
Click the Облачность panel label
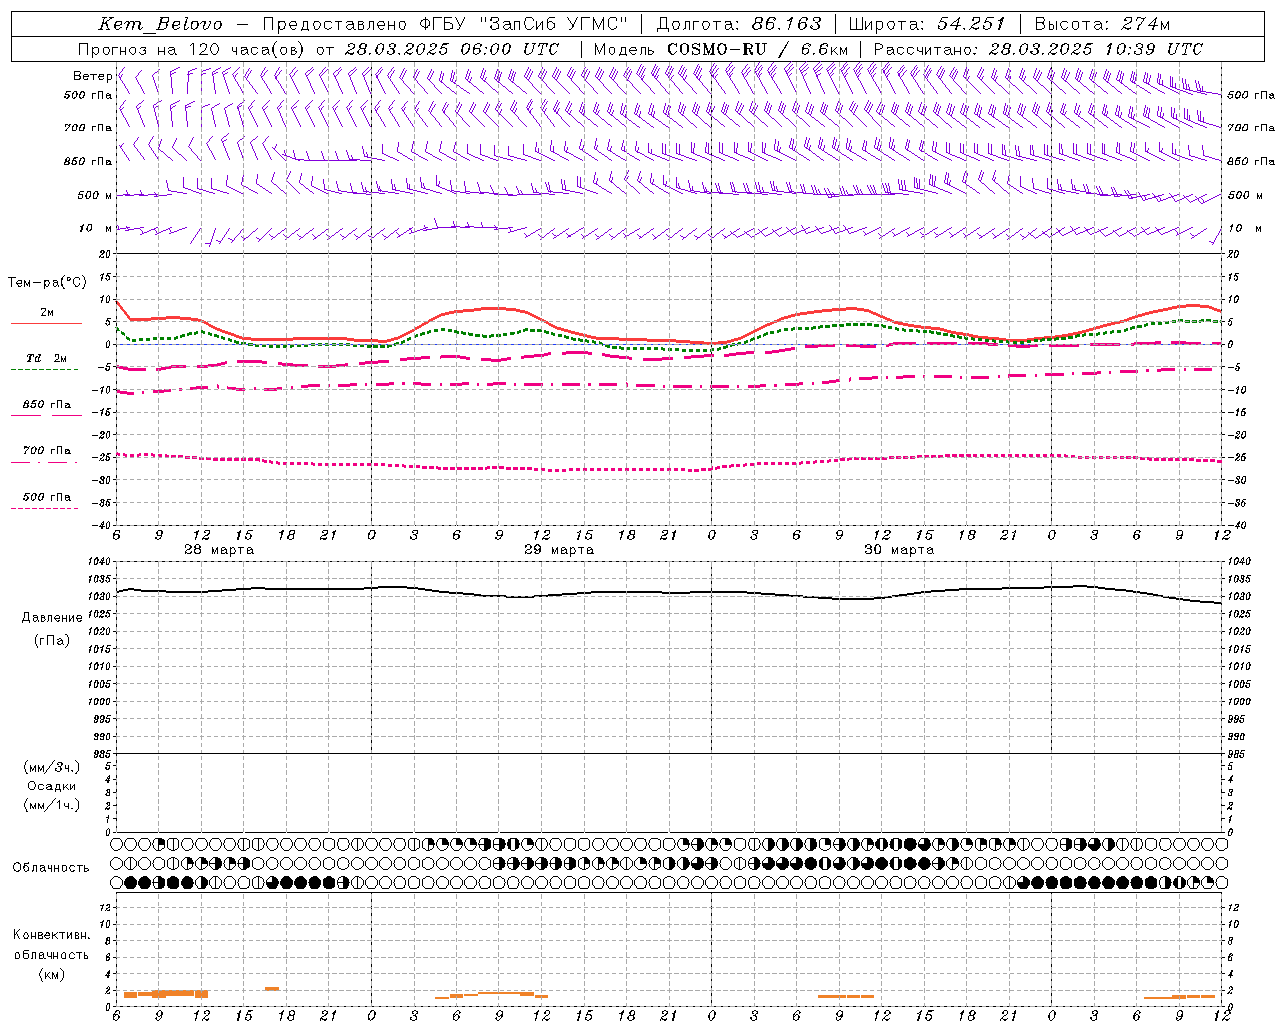pos(51,868)
